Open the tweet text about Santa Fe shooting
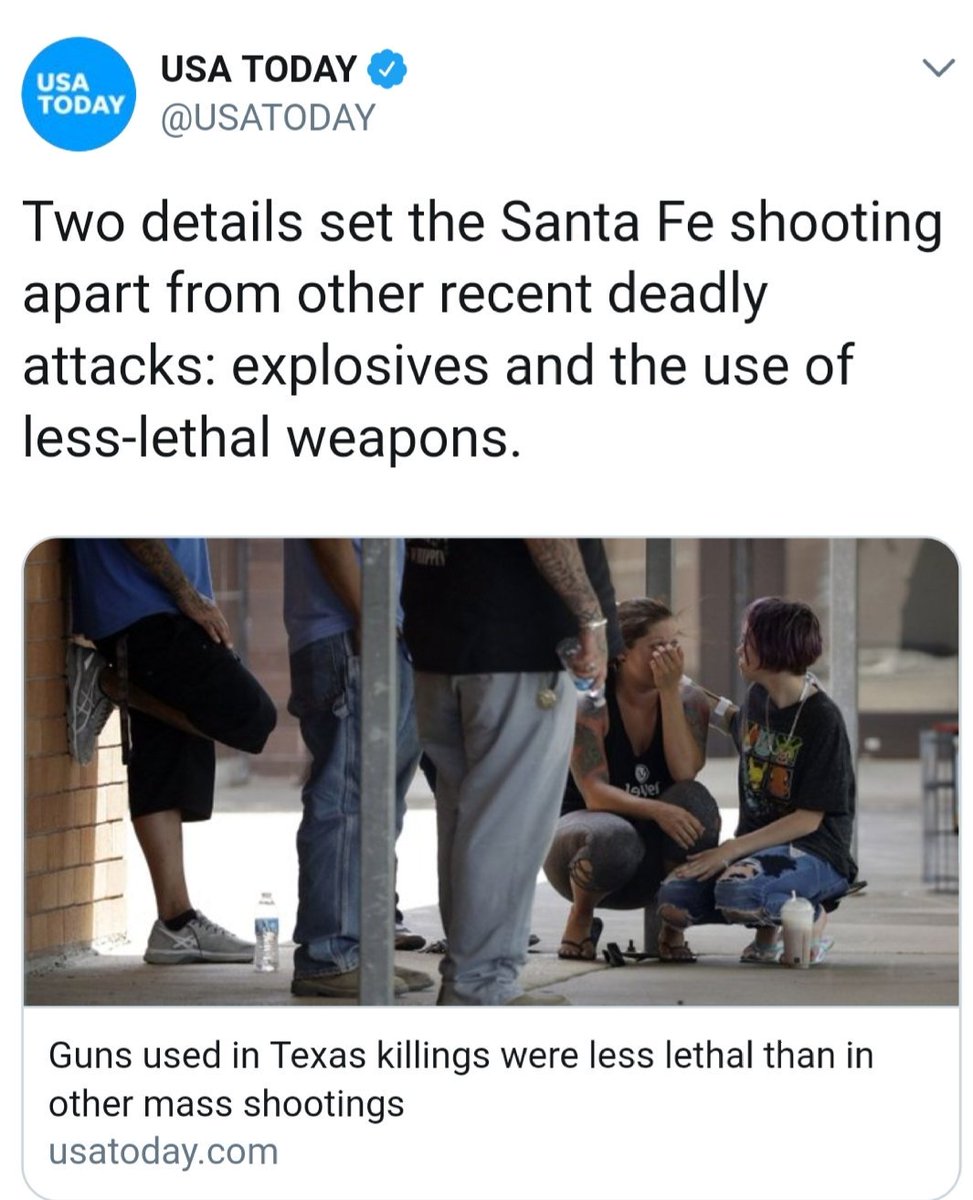 pyautogui.click(x=481, y=330)
